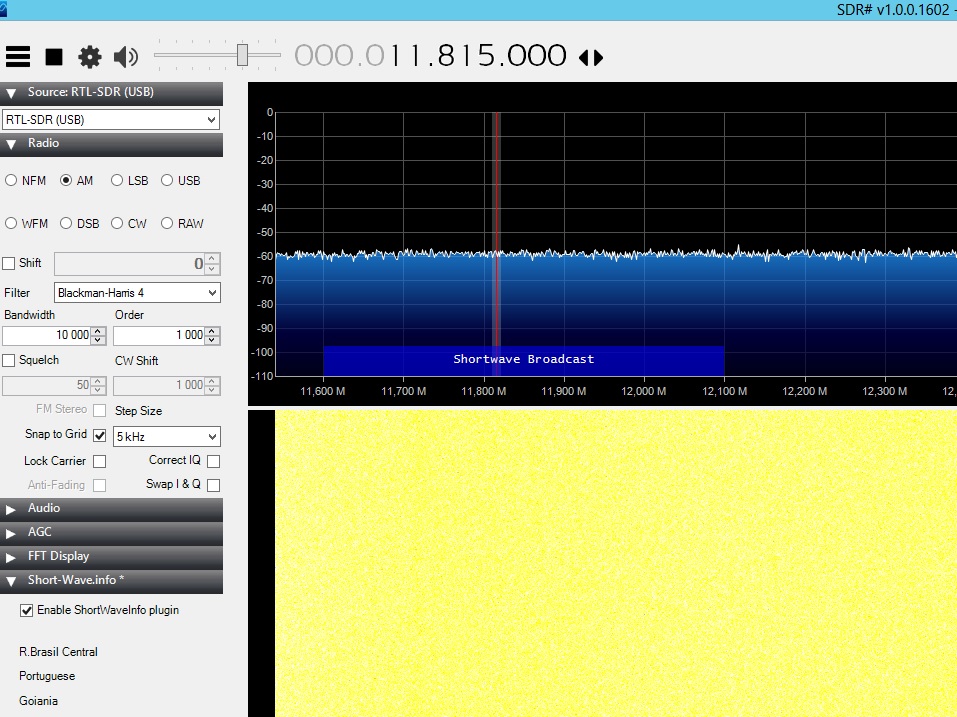Click the frequency tuning arrows icon

point(591,57)
